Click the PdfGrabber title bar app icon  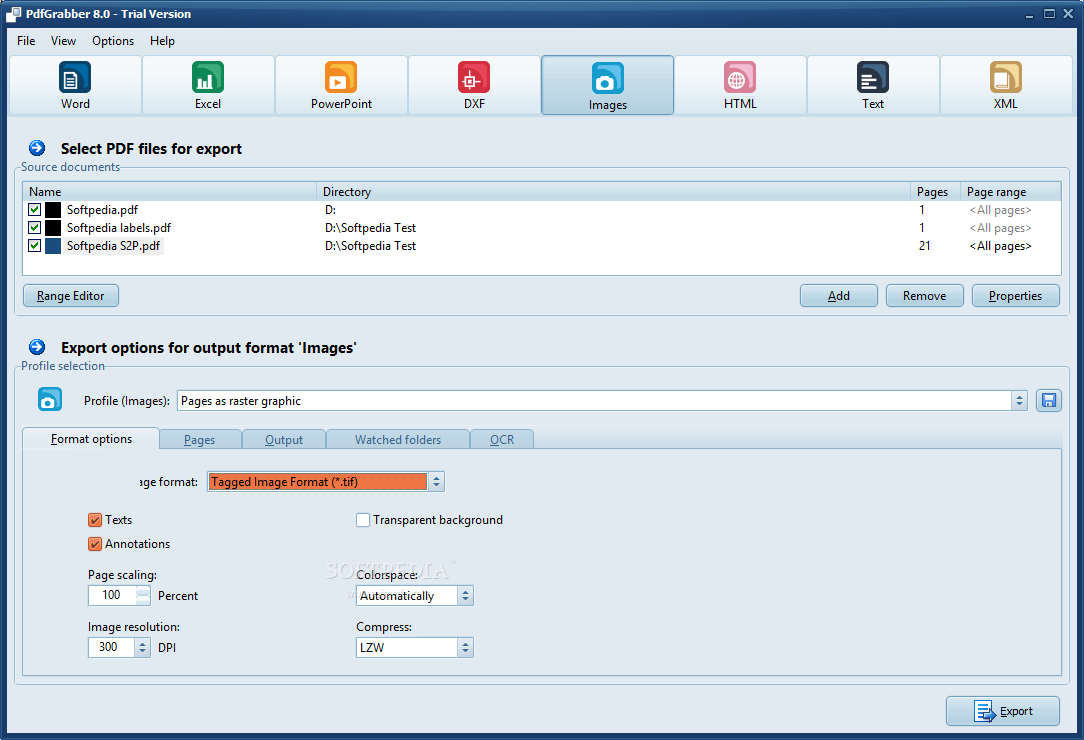click(x=13, y=14)
